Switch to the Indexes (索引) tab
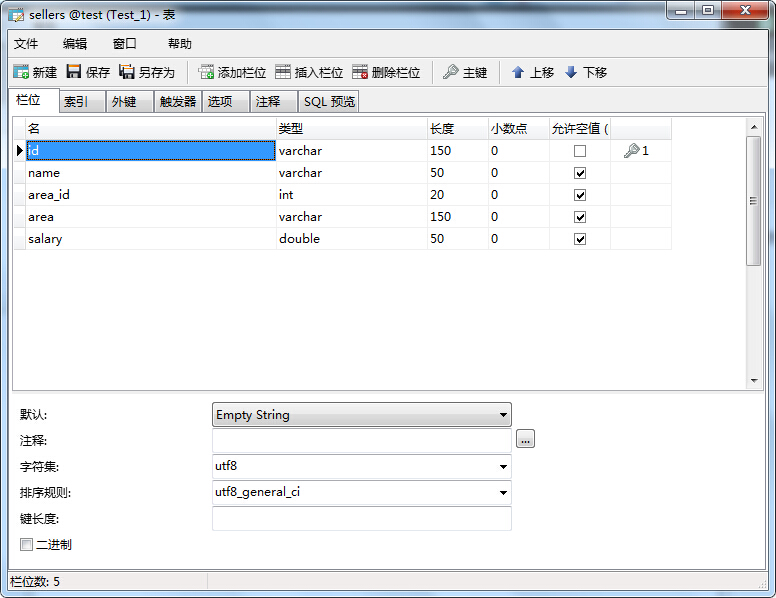The height and width of the screenshot is (598, 776). point(82,101)
